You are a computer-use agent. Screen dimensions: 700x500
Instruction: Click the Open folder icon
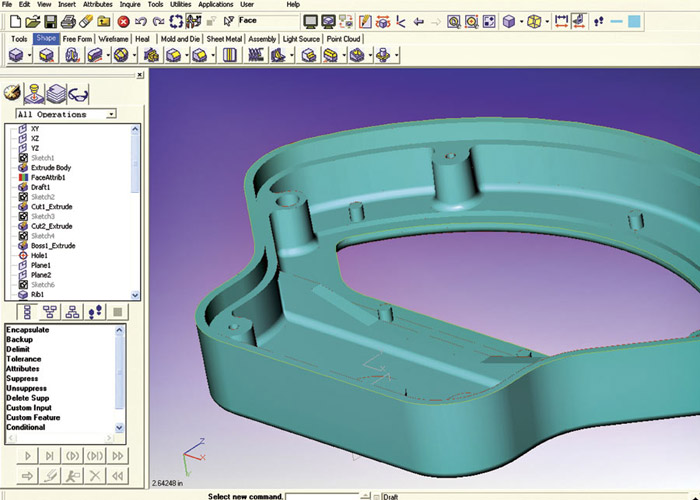pyautogui.click(x=31, y=20)
